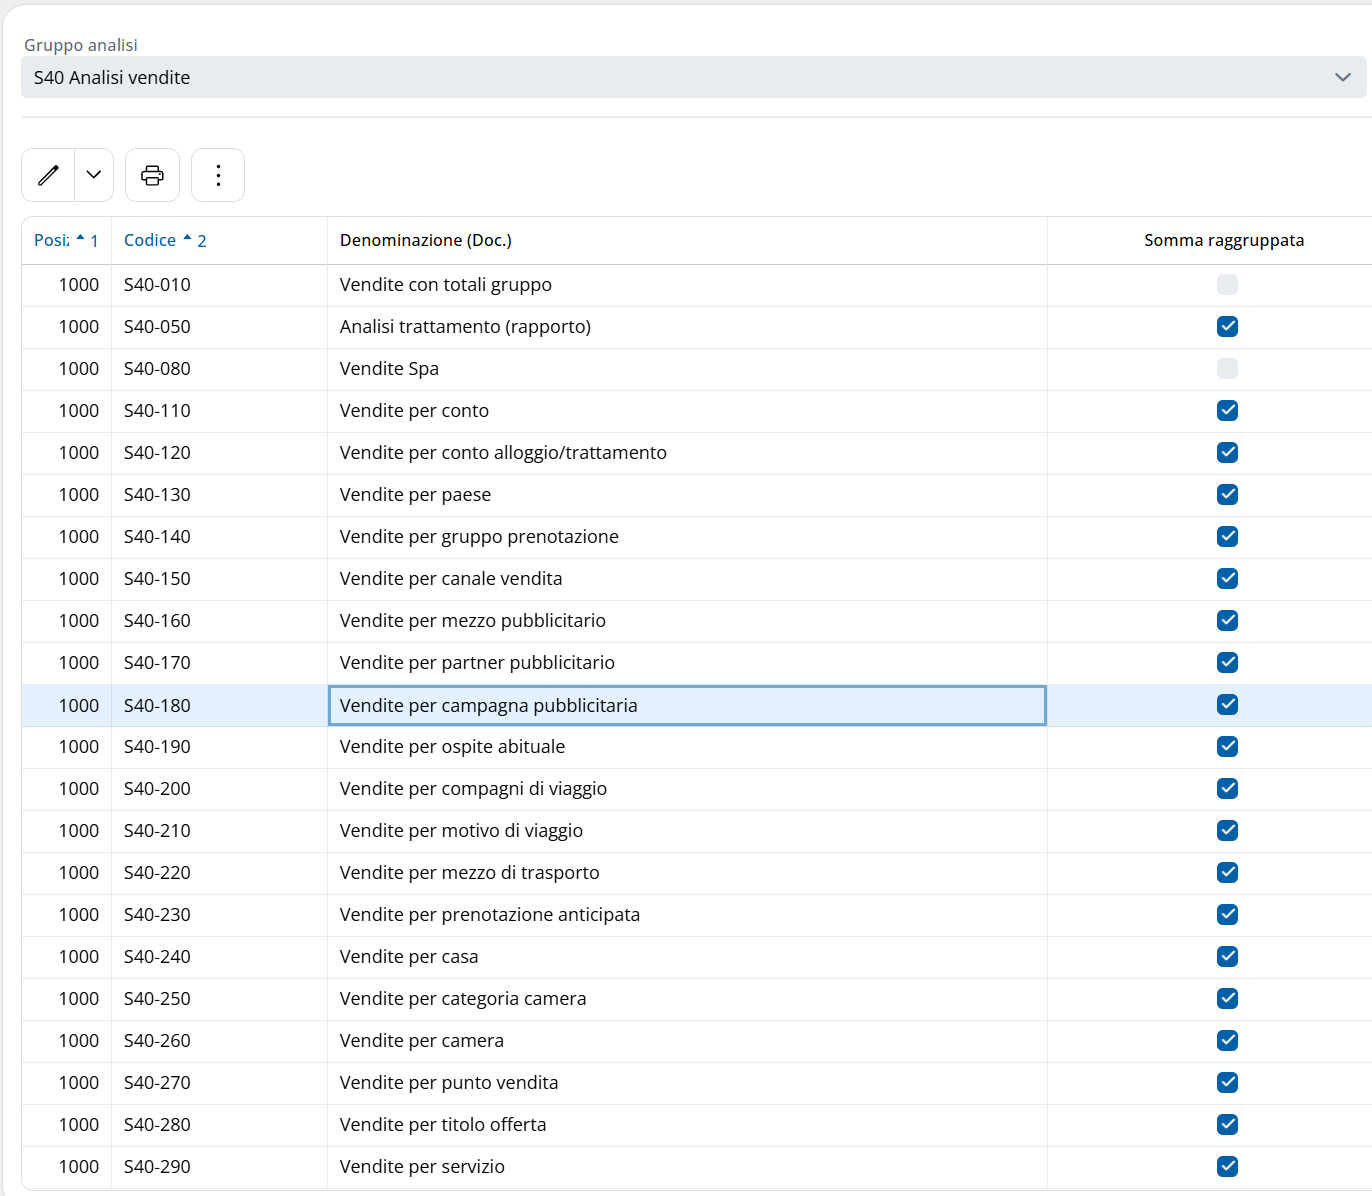Open the three-dot more options menu
The image size is (1372, 1196).
coord(218,175)
